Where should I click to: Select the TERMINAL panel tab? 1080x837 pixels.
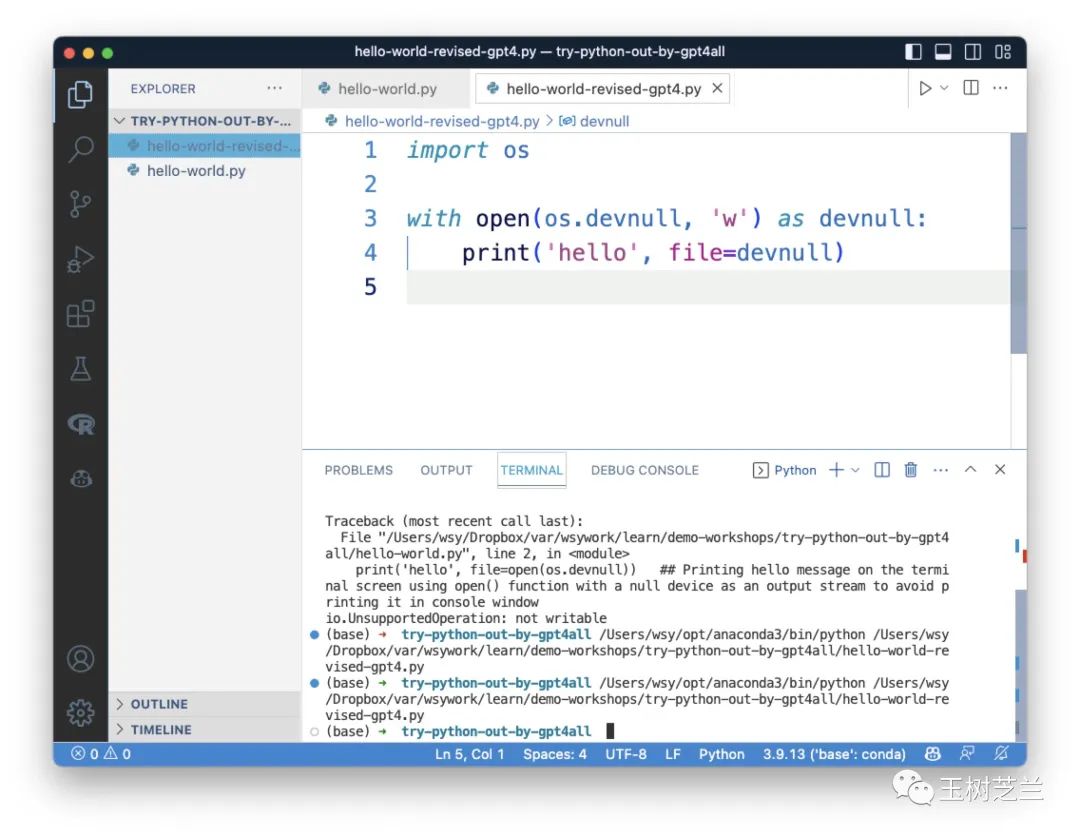coord(532,471)
